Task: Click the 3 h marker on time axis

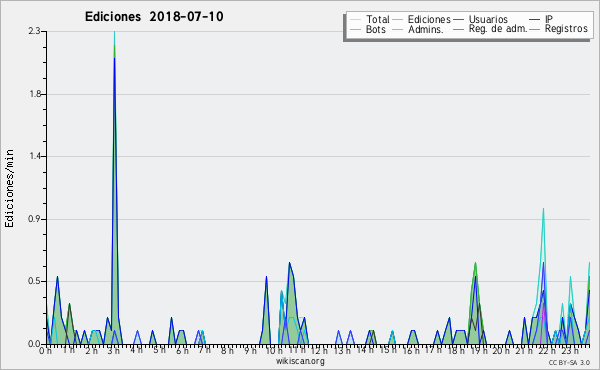Action: (114, 351)
